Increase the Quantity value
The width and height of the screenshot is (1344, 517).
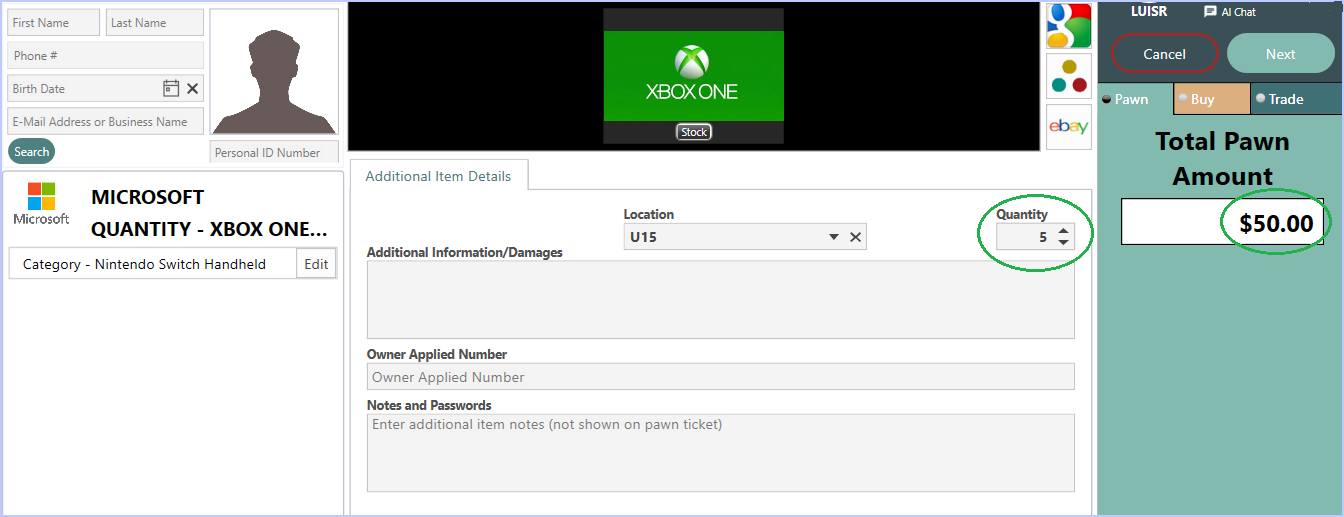[x=1063, y=231]
